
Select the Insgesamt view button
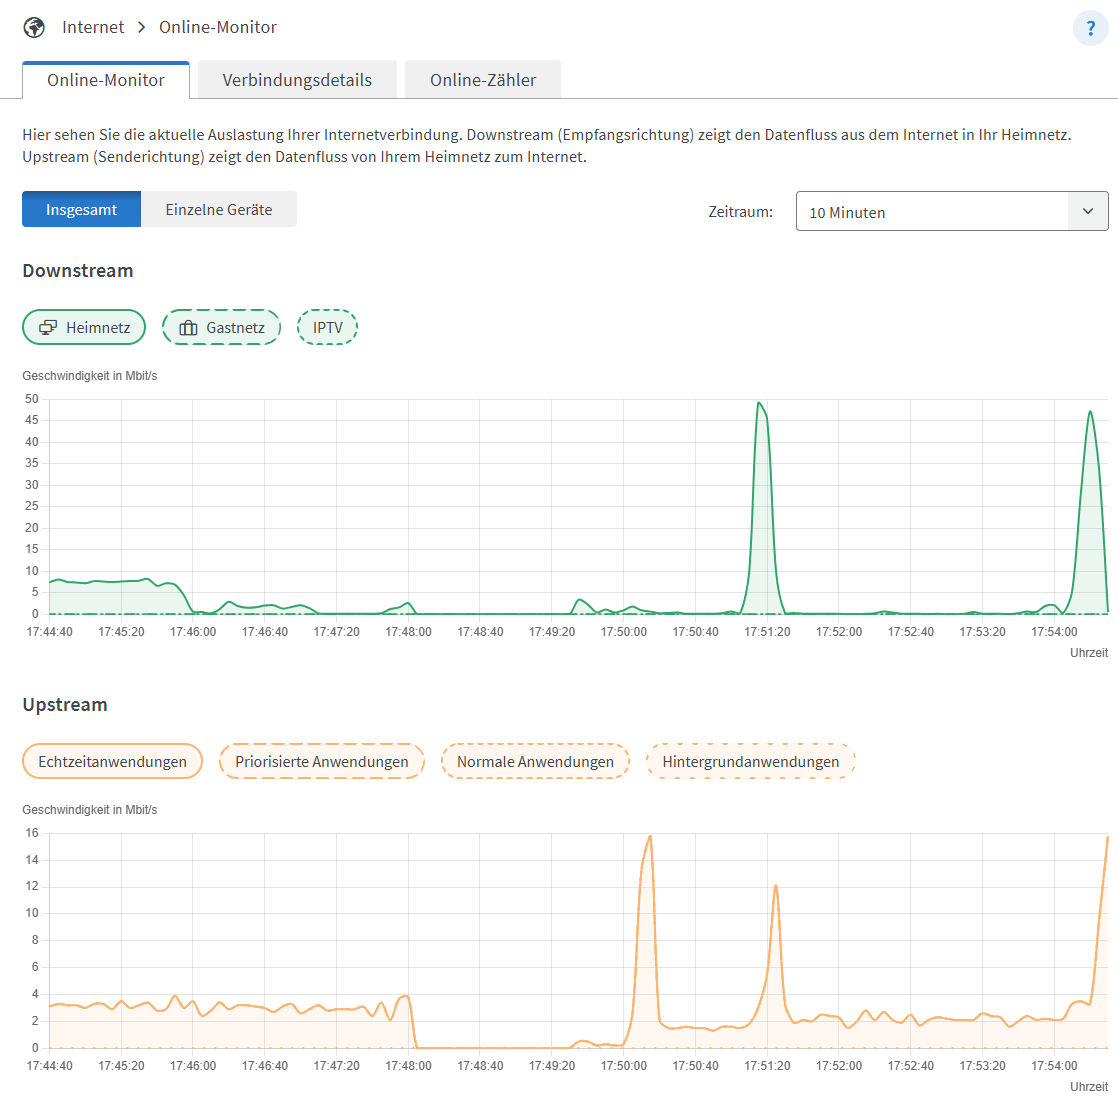81,209
